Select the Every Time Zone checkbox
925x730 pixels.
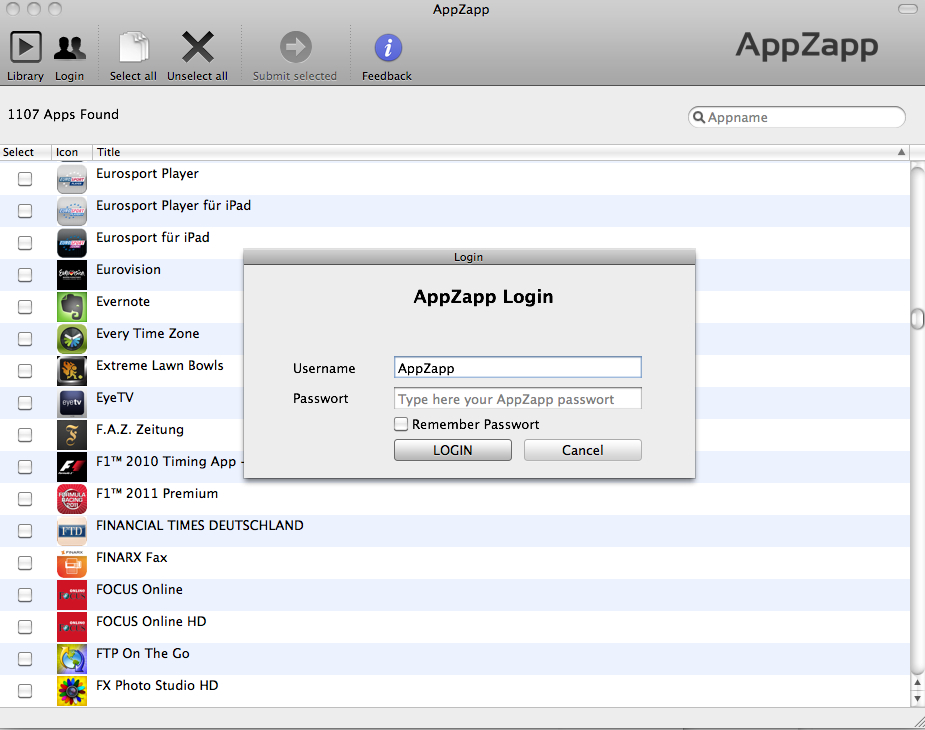[25, 339]
